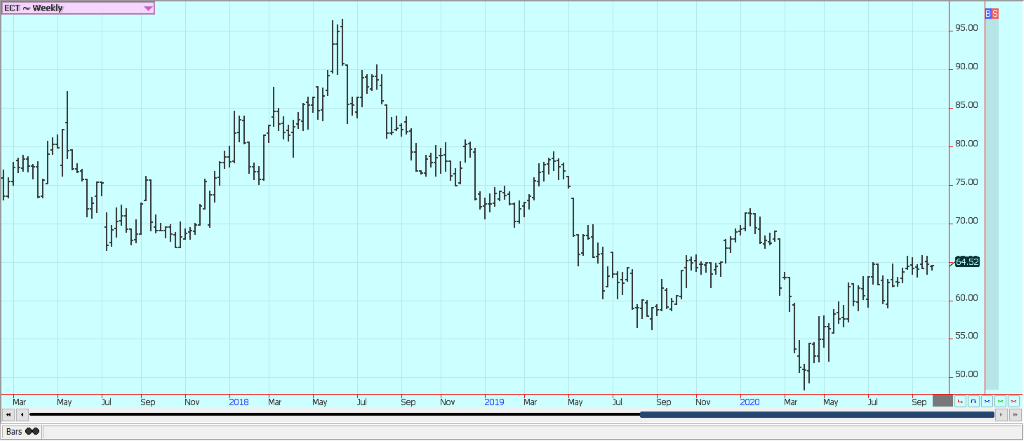Click the 64.52 current price label
Viewport: 1024px width, 441px height.
(x=967, y=261)
